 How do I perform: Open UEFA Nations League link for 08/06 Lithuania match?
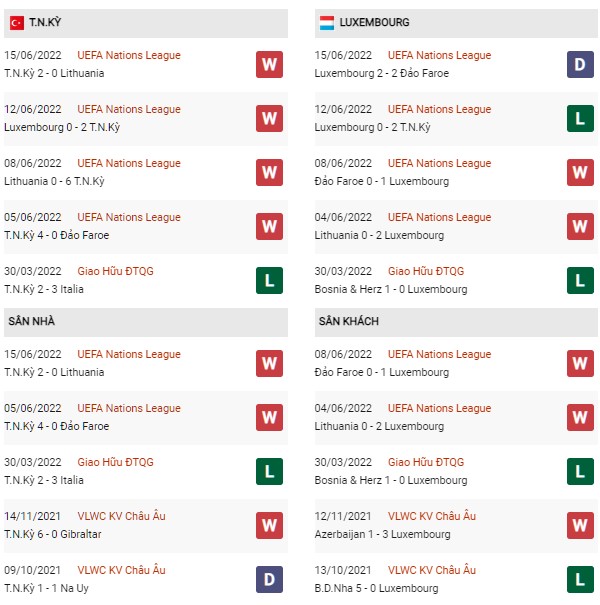coord(129,164)
